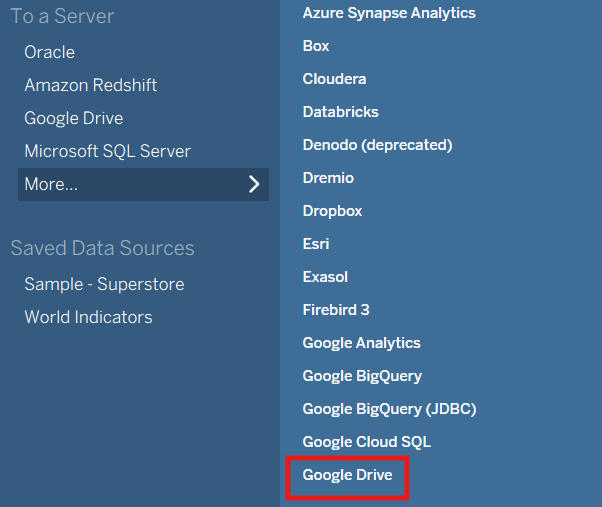The height and width of the screenshot is (507, 602).
Task: Pick Esri in the connector list
Action: 316,244
